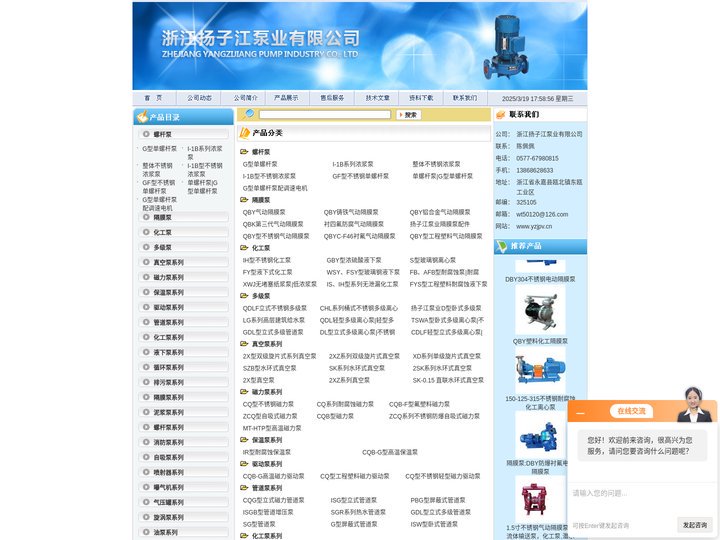Open the 联系我们 navigation item
The width and height of the screenshot is (720, 540).
[465, 98]
